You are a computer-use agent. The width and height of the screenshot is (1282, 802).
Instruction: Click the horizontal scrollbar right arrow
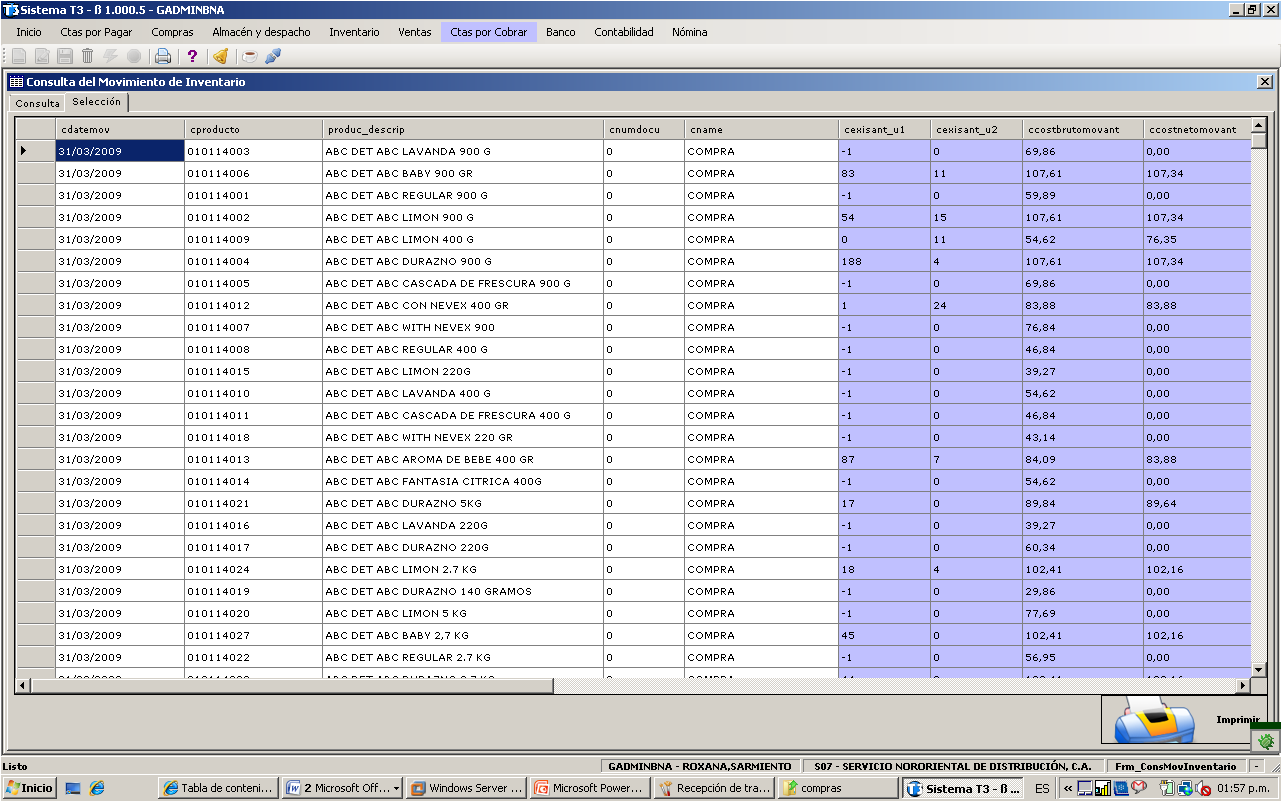tap(1243, 686)
